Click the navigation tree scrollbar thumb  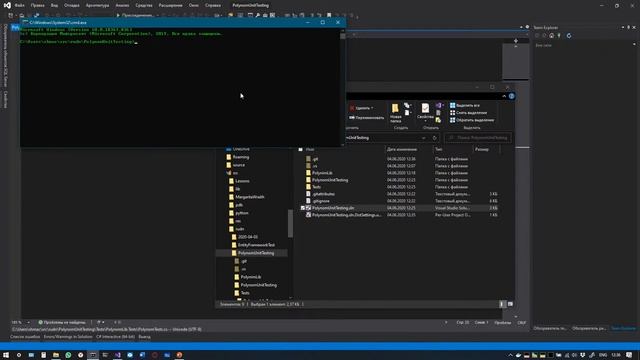pos(290,223)
